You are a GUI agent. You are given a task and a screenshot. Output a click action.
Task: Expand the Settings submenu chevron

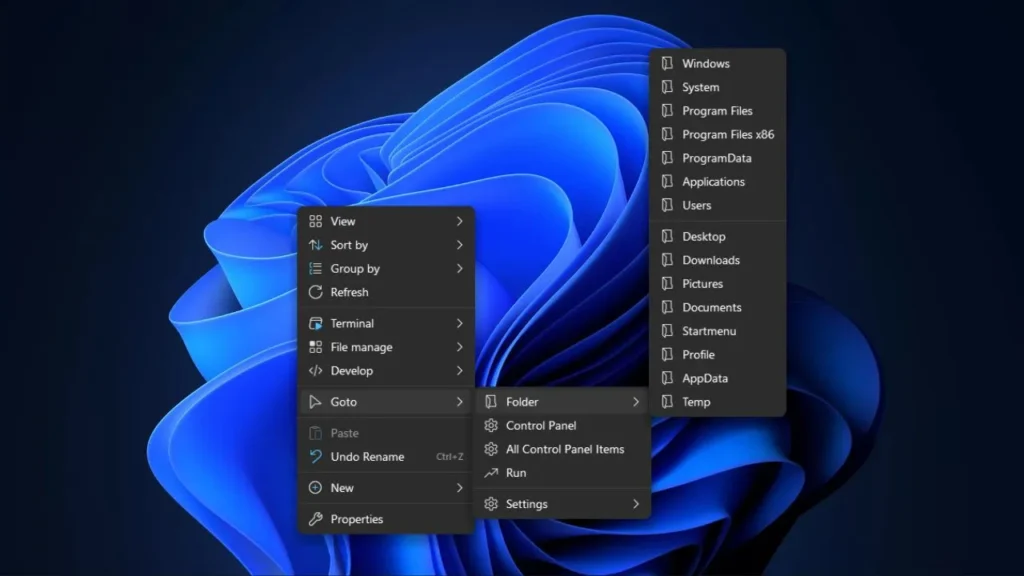pyautogui.click(x=636, y=504)
